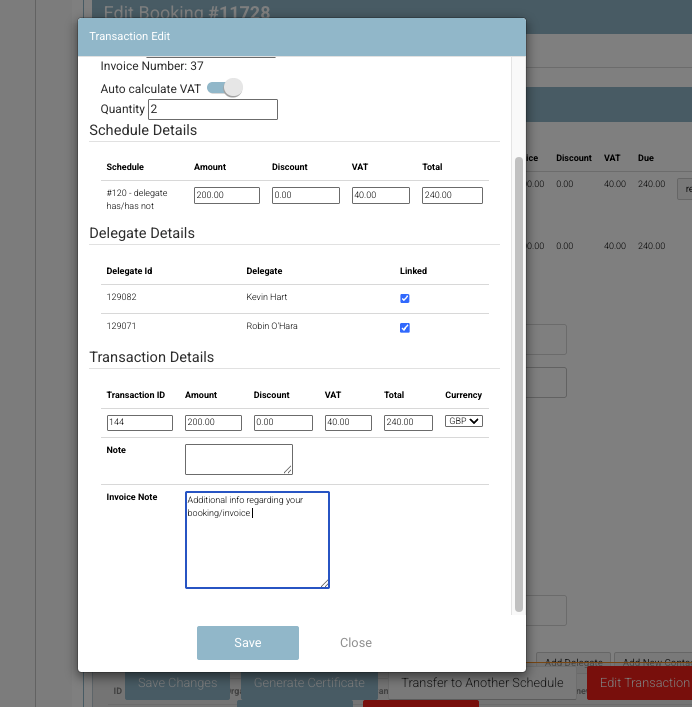The height and width of the screenshot is (707, 692).
Task: Select delegate name Kevin Hart
Action: 266,297
